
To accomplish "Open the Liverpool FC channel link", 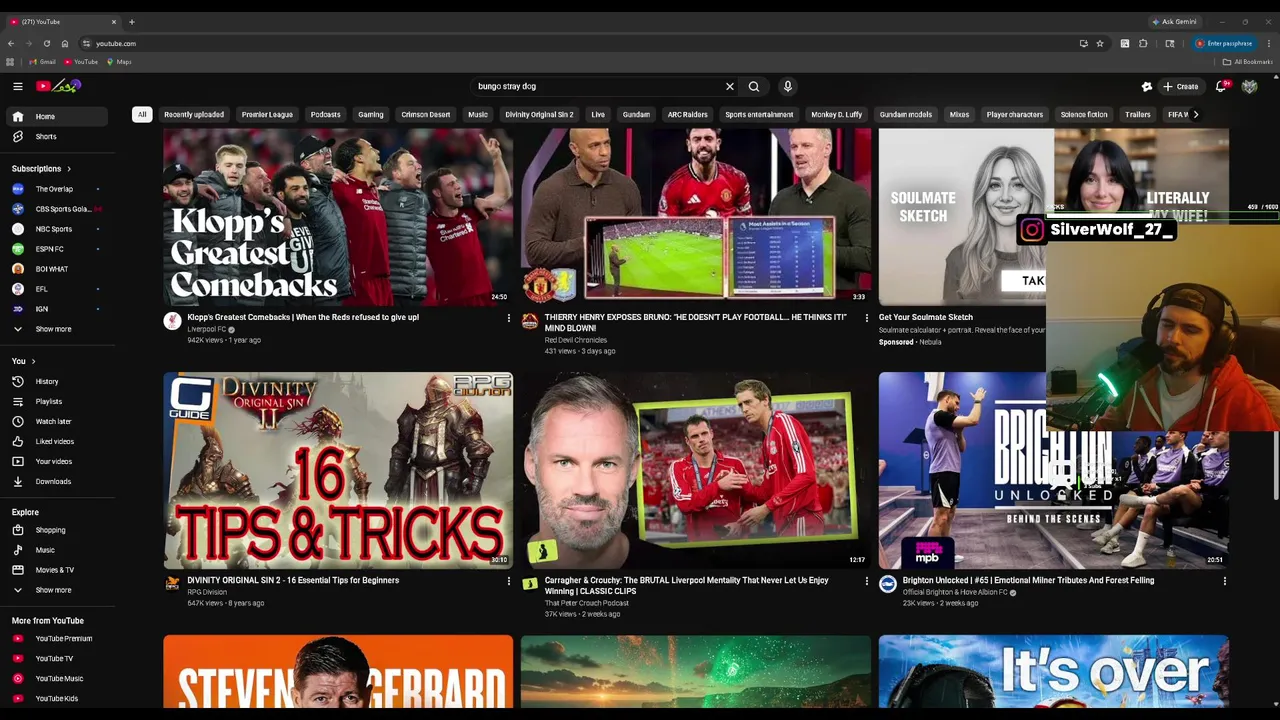I will [x=207, y=330].
